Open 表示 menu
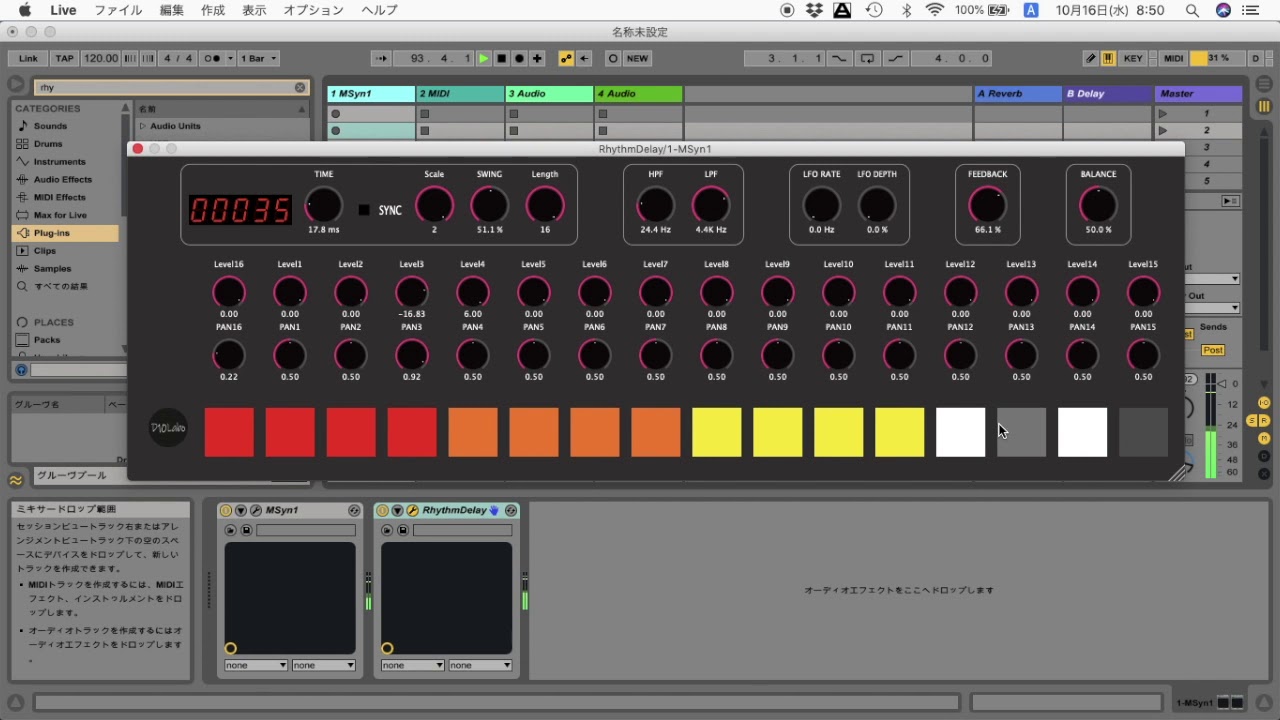Image resolution: width=1280 pixels, height=720 pixels. (x=254, y=10)
